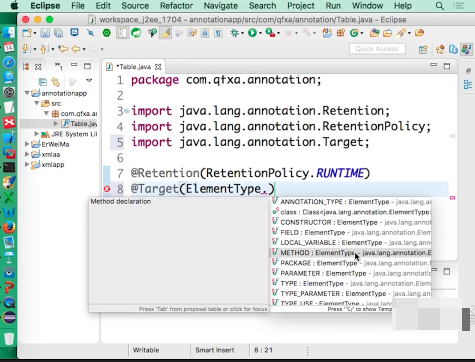The width and height of the screenshot is (475, 362).
Task: Click the New Java Project icon
Action: (x=327, y=33)
